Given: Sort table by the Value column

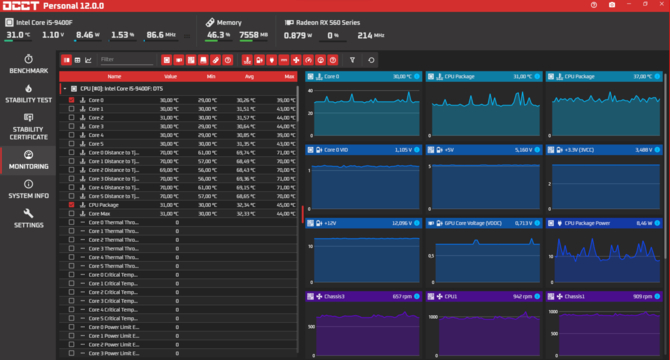Looking at the screenshot, I should coord(170,76).
